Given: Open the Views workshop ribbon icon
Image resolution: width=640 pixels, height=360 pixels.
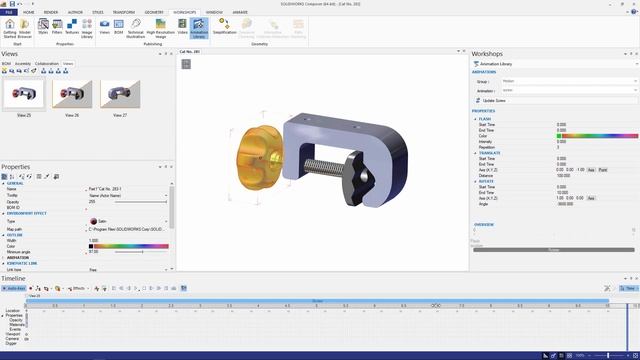Looking at the screenshot, I should click(x=104, y=27).
